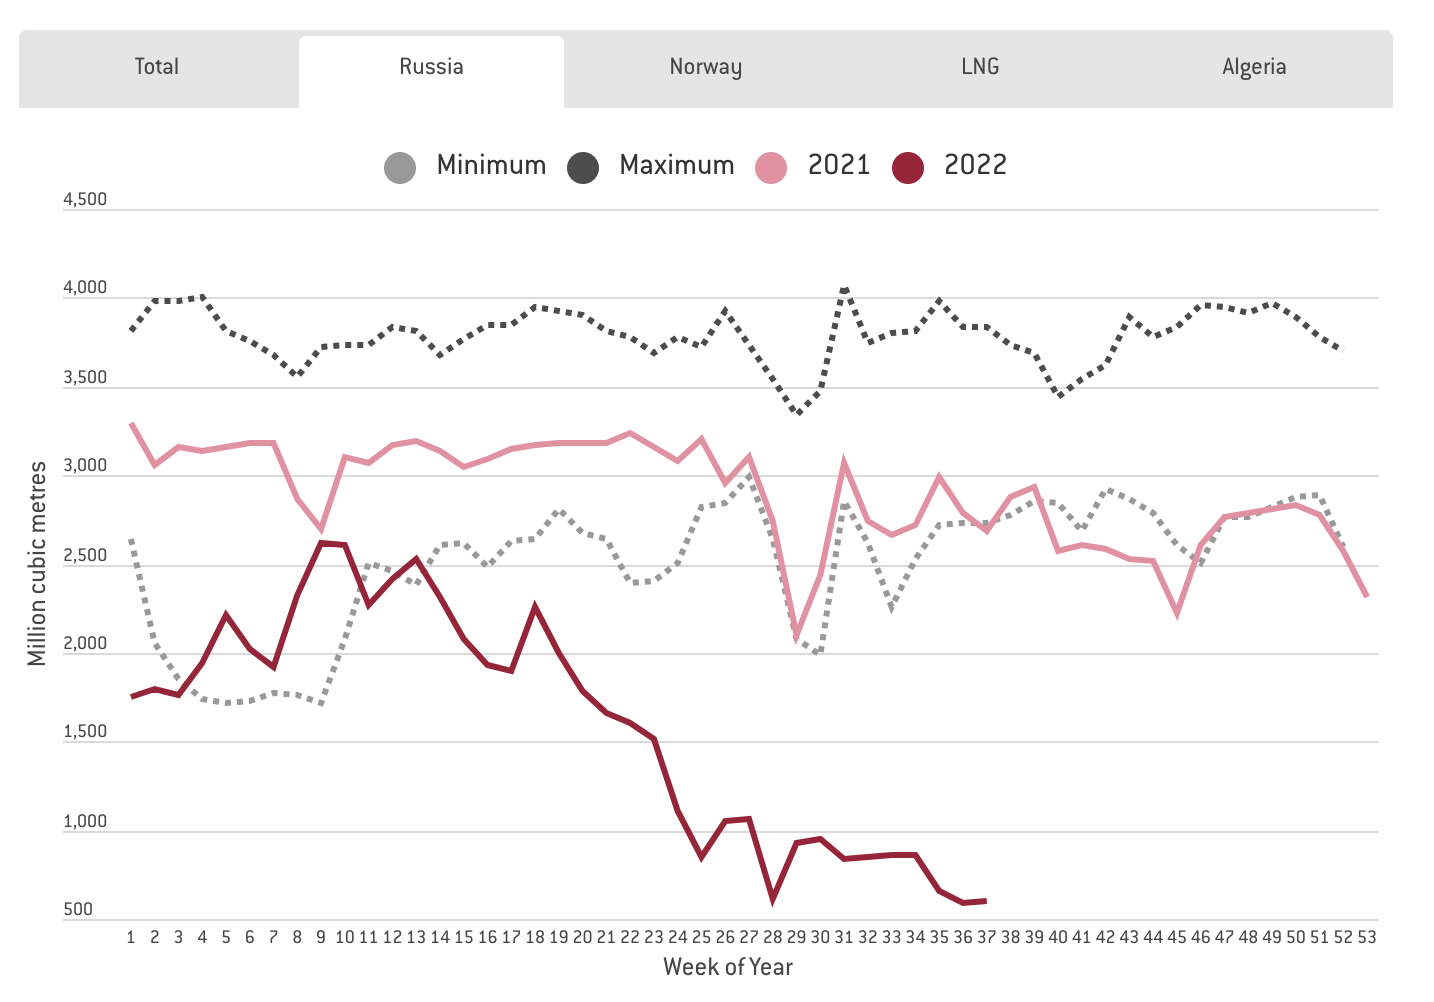This screenshot has width=1434, height=1002.
Task: Click the 4,500 y-axis label
Action: pos(85,200)
